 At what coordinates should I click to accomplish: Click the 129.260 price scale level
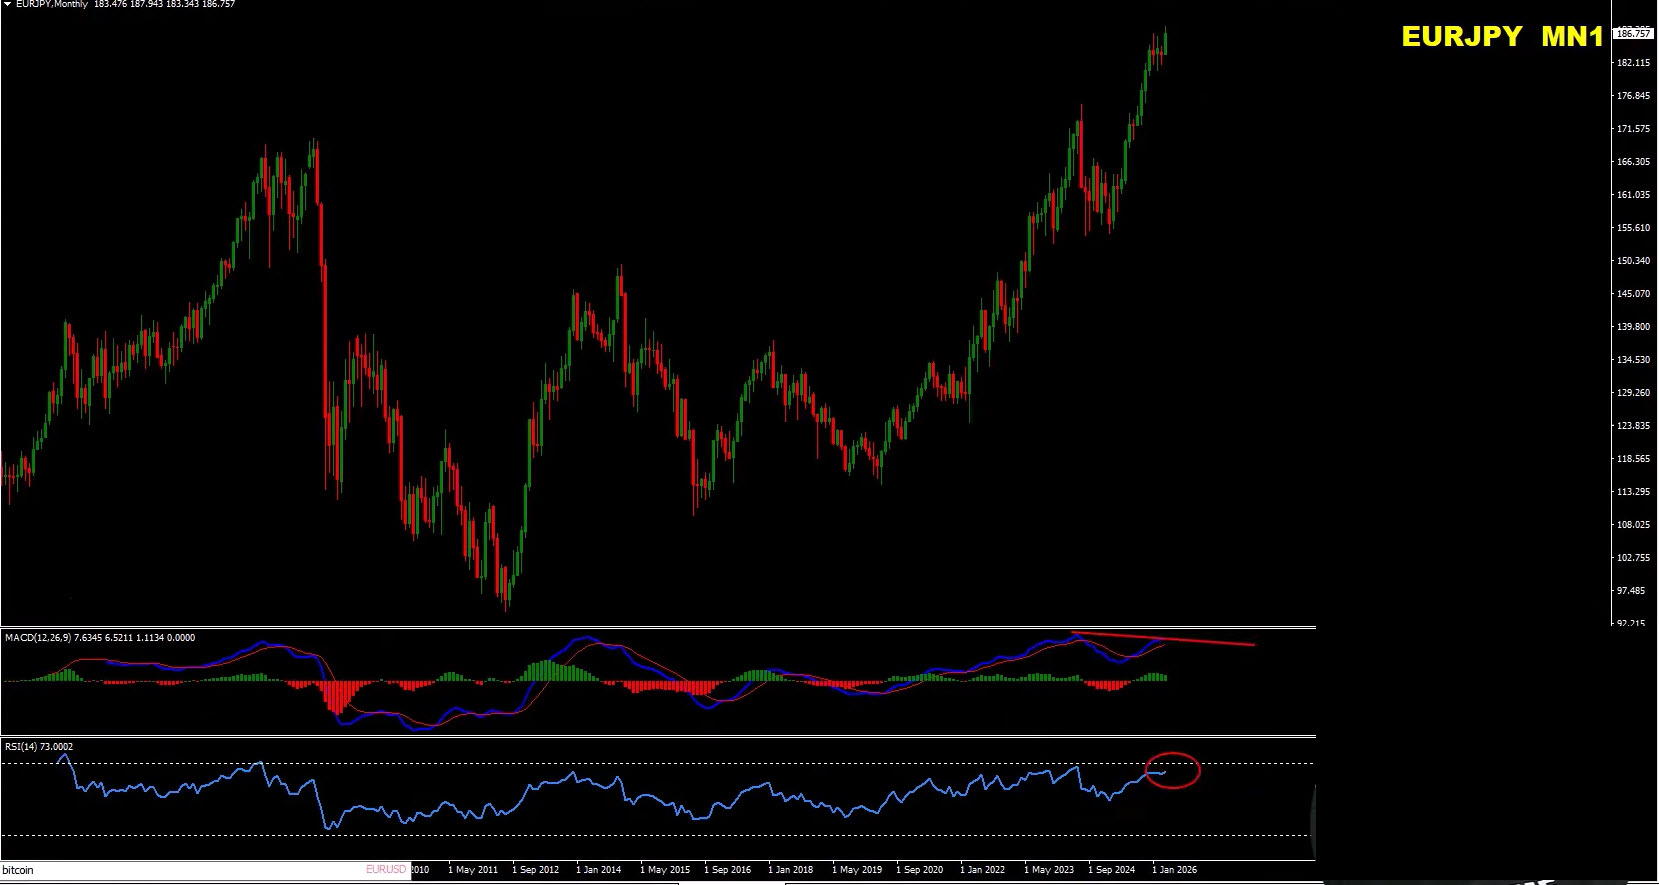click(x=1633, y=393)
